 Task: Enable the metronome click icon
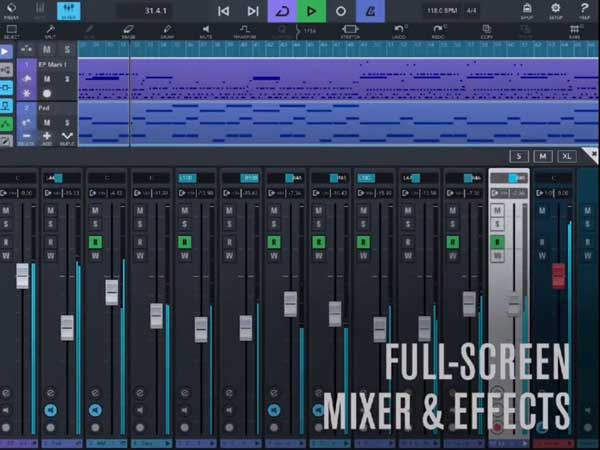tap(370, 11)
